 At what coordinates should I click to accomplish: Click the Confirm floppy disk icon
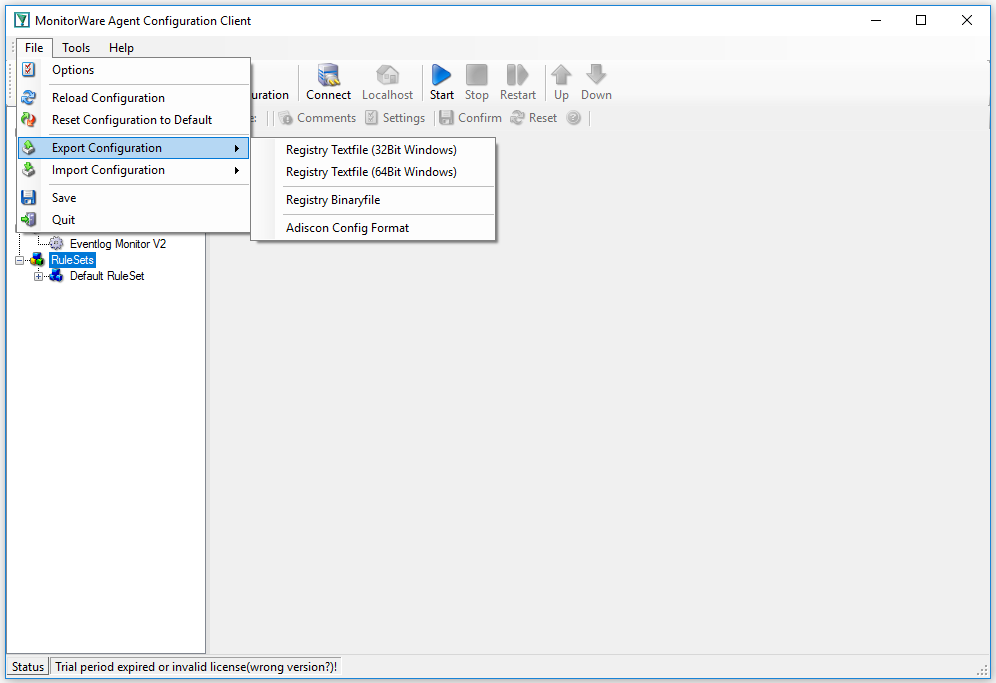click(447, 118)
